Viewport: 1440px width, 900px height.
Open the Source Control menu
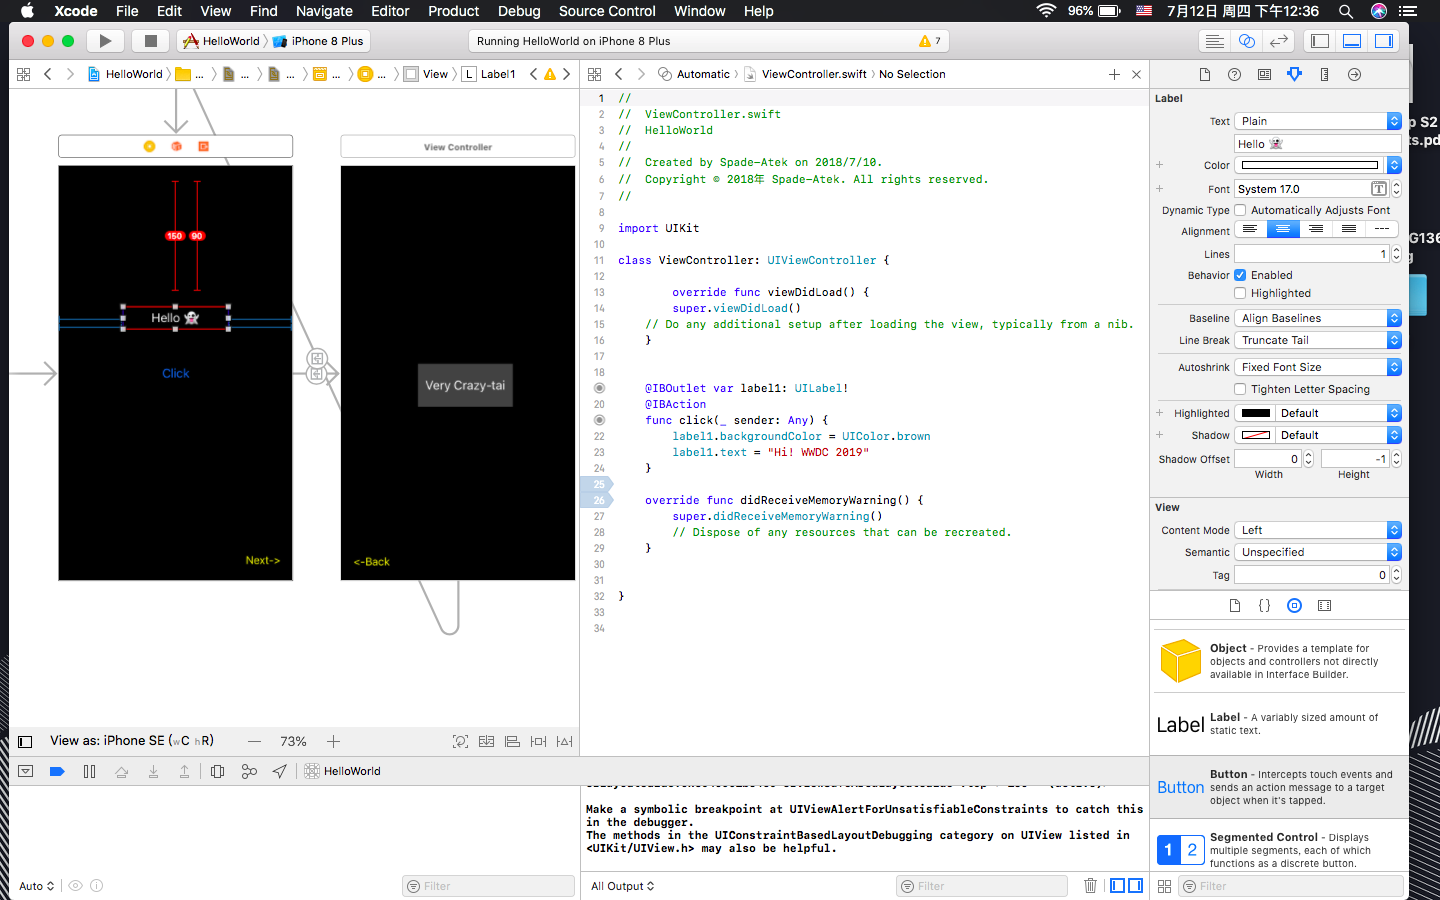pos(607,11)
